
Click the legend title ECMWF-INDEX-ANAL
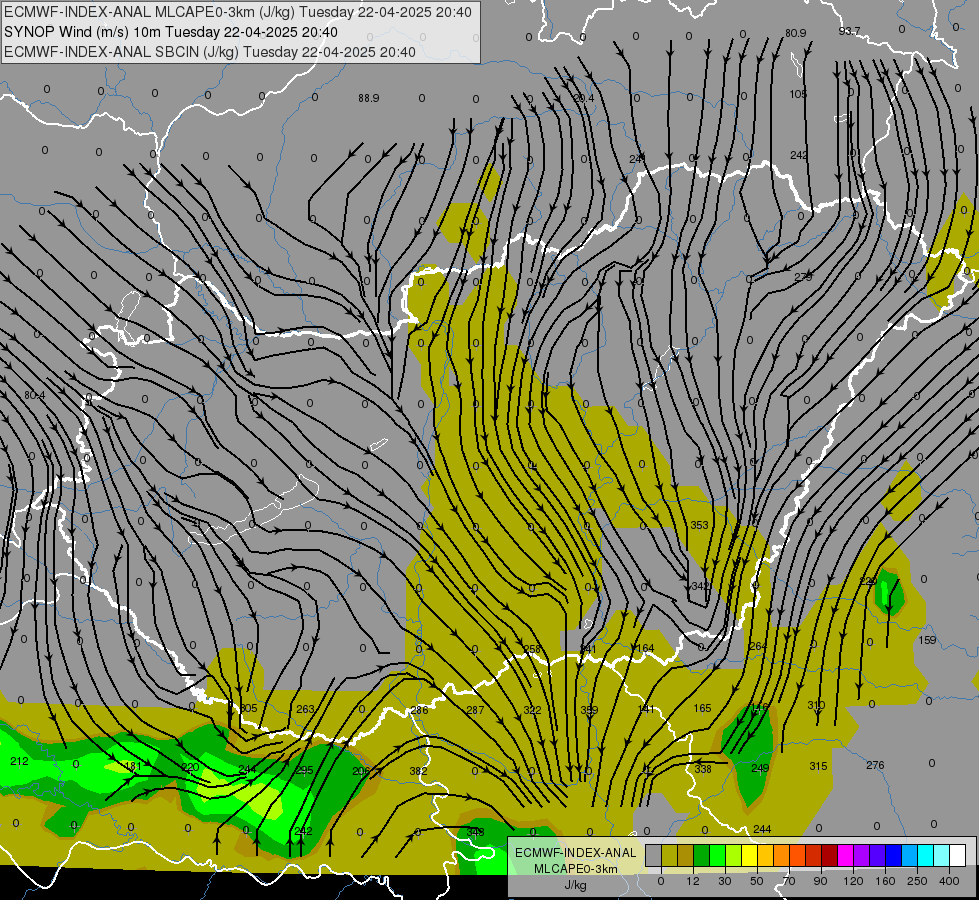click(575, 853)
